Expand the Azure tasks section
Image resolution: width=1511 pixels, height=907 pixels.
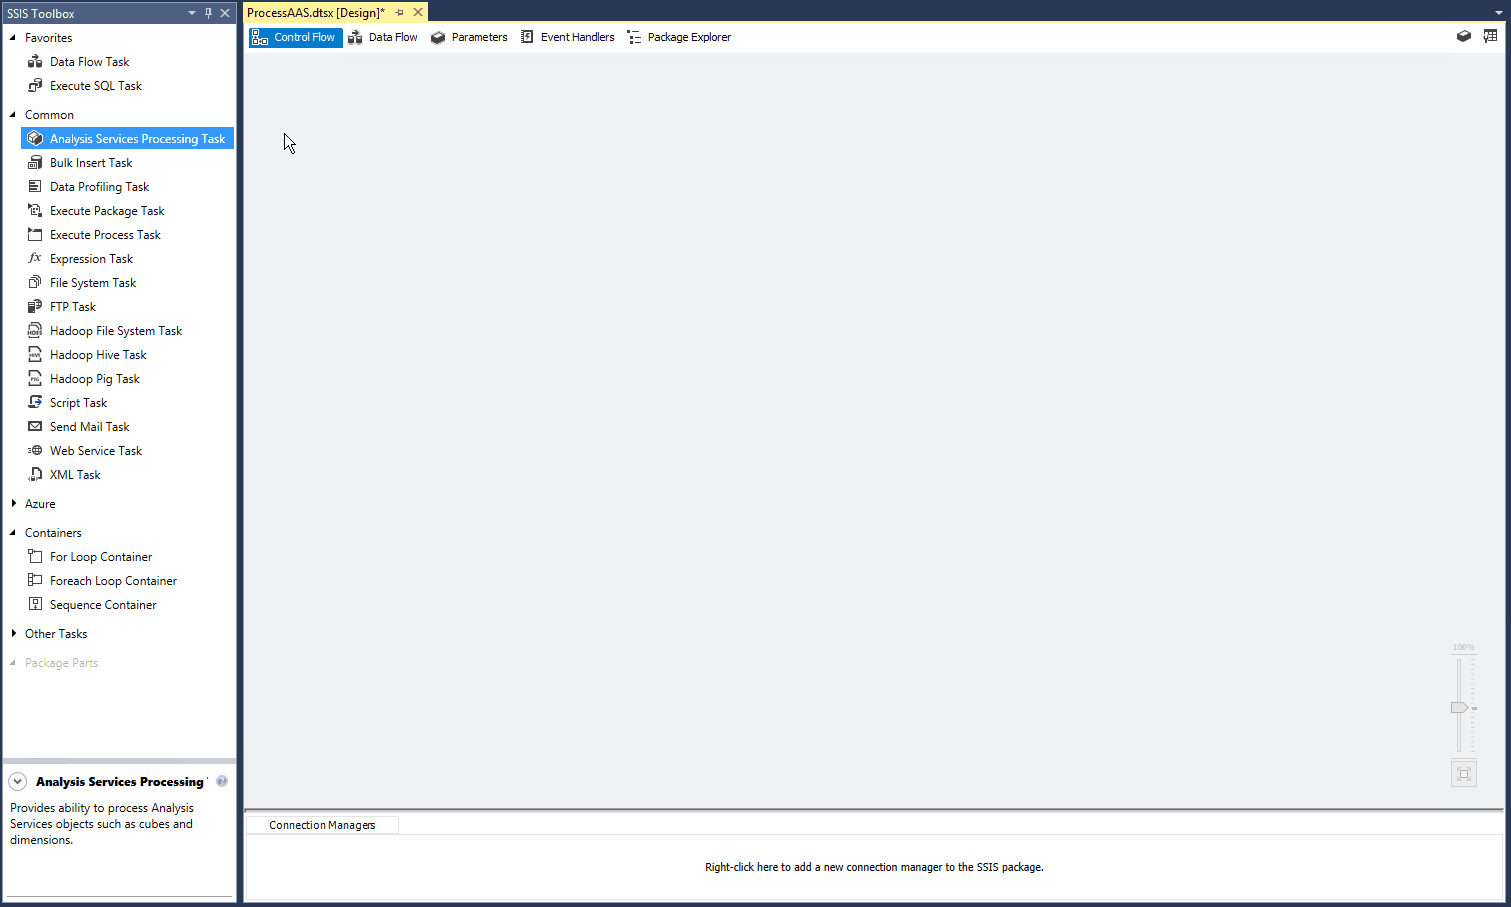[x=13, y=503]
